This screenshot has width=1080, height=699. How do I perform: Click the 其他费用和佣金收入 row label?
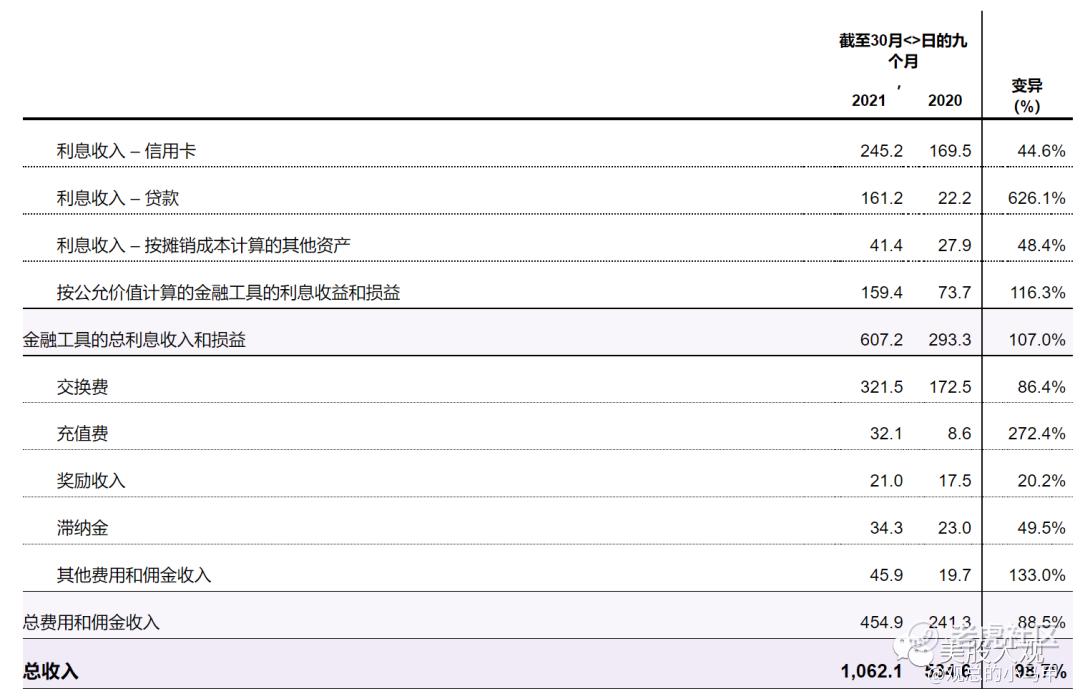coord(134,575)
